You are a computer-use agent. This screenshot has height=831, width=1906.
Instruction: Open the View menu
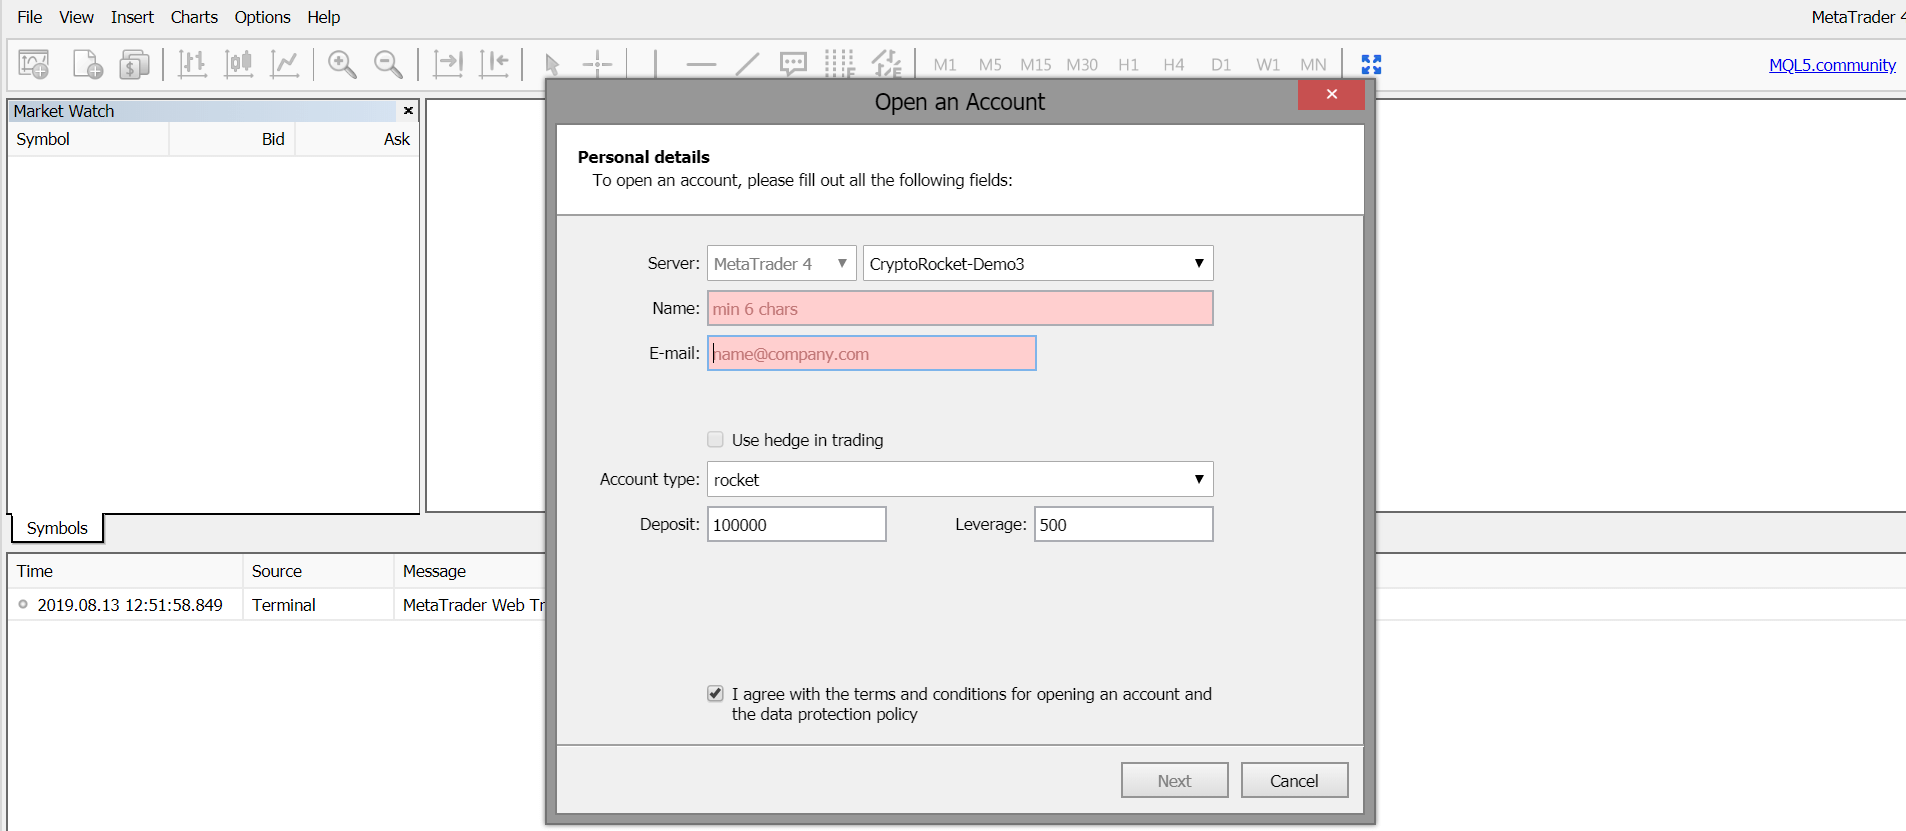click(76, 17)
